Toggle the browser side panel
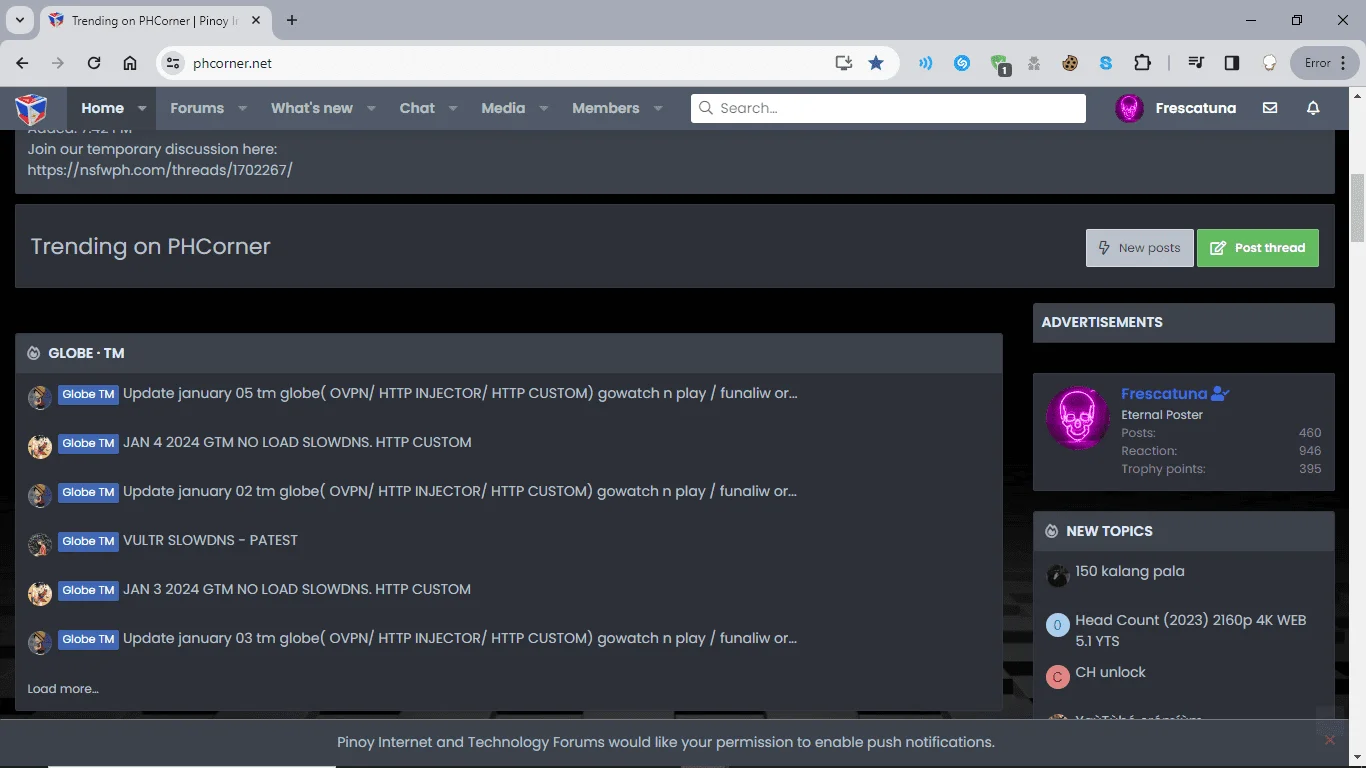 1232,63
